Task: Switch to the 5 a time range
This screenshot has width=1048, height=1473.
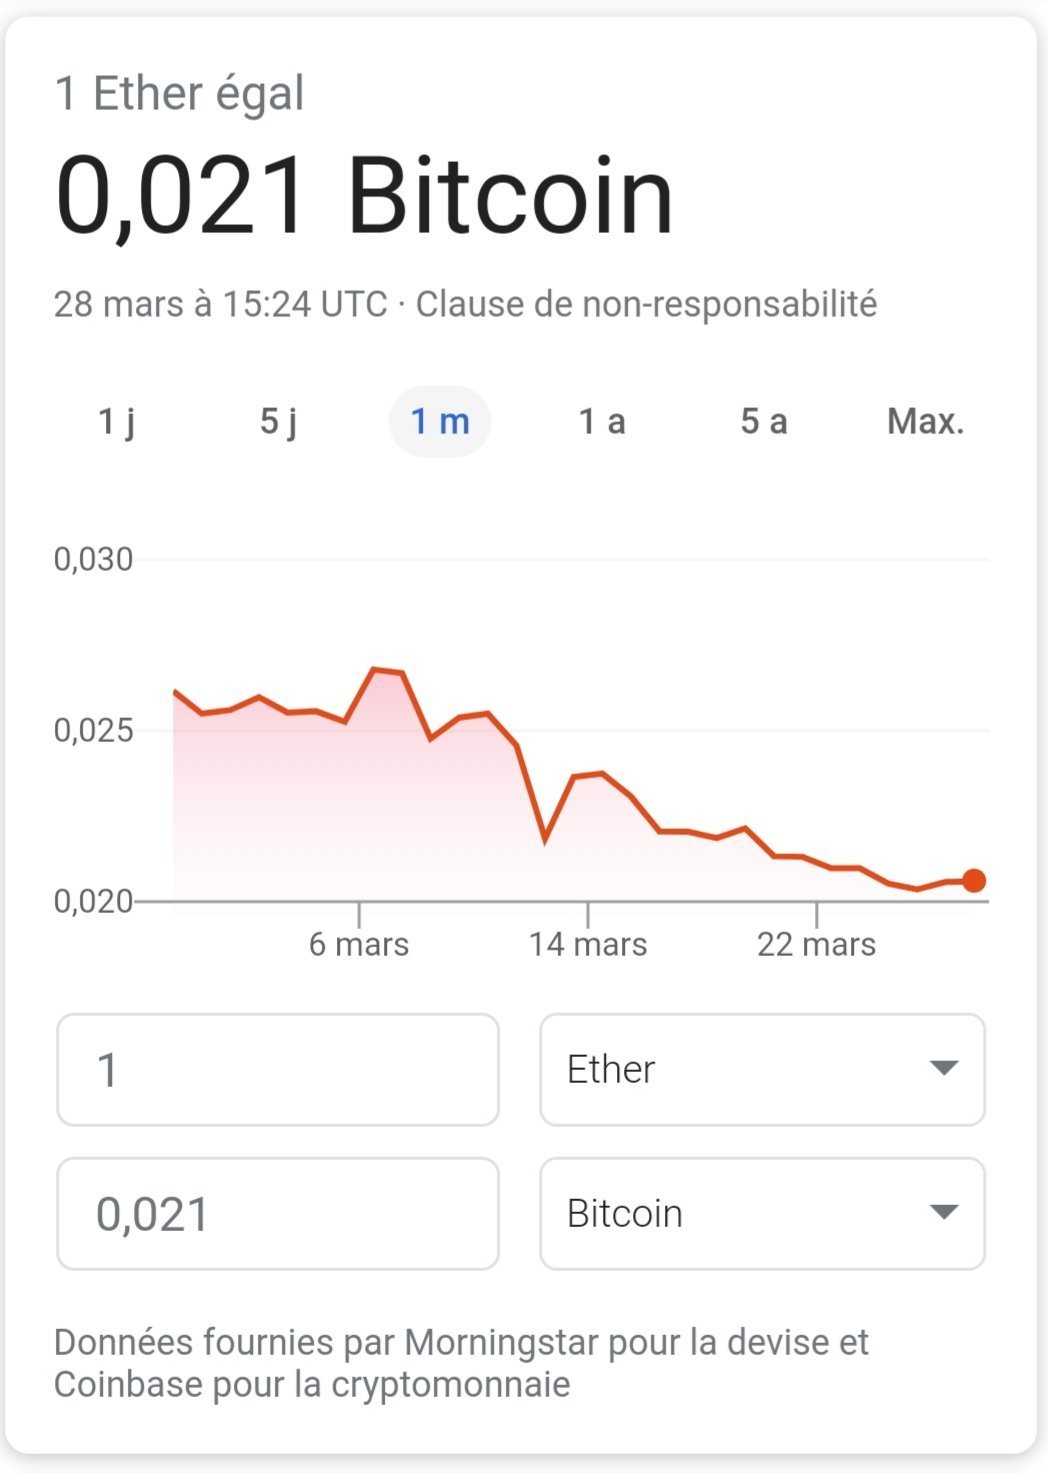Action: 764,421
